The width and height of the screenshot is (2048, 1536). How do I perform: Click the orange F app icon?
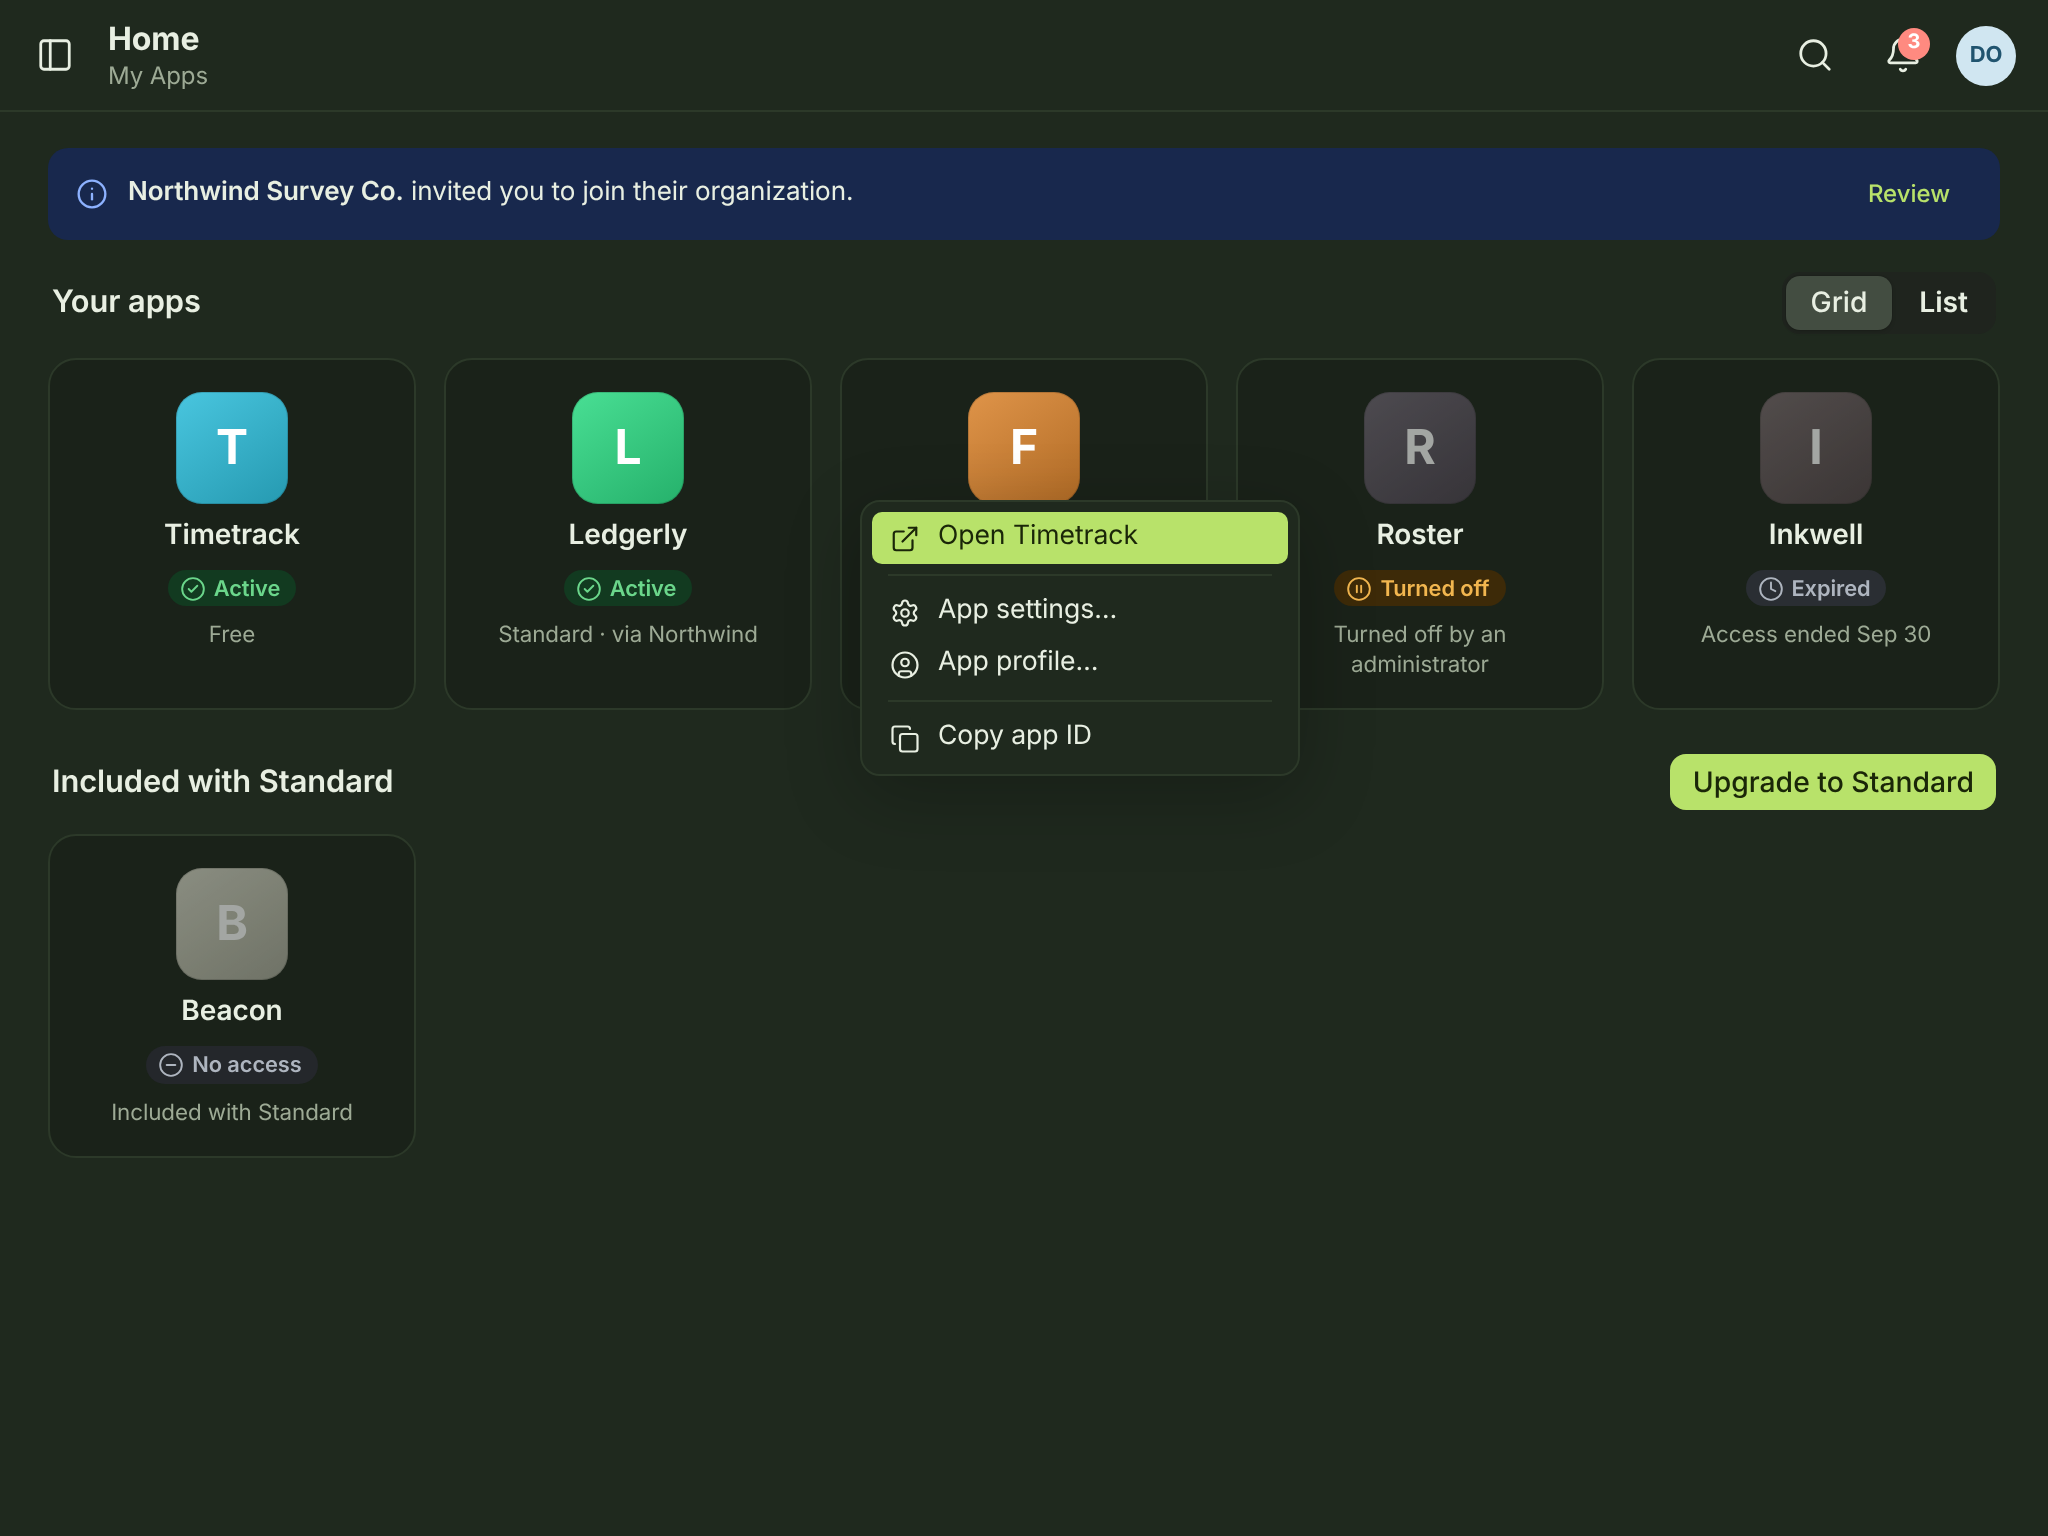tap(1024, 445)
